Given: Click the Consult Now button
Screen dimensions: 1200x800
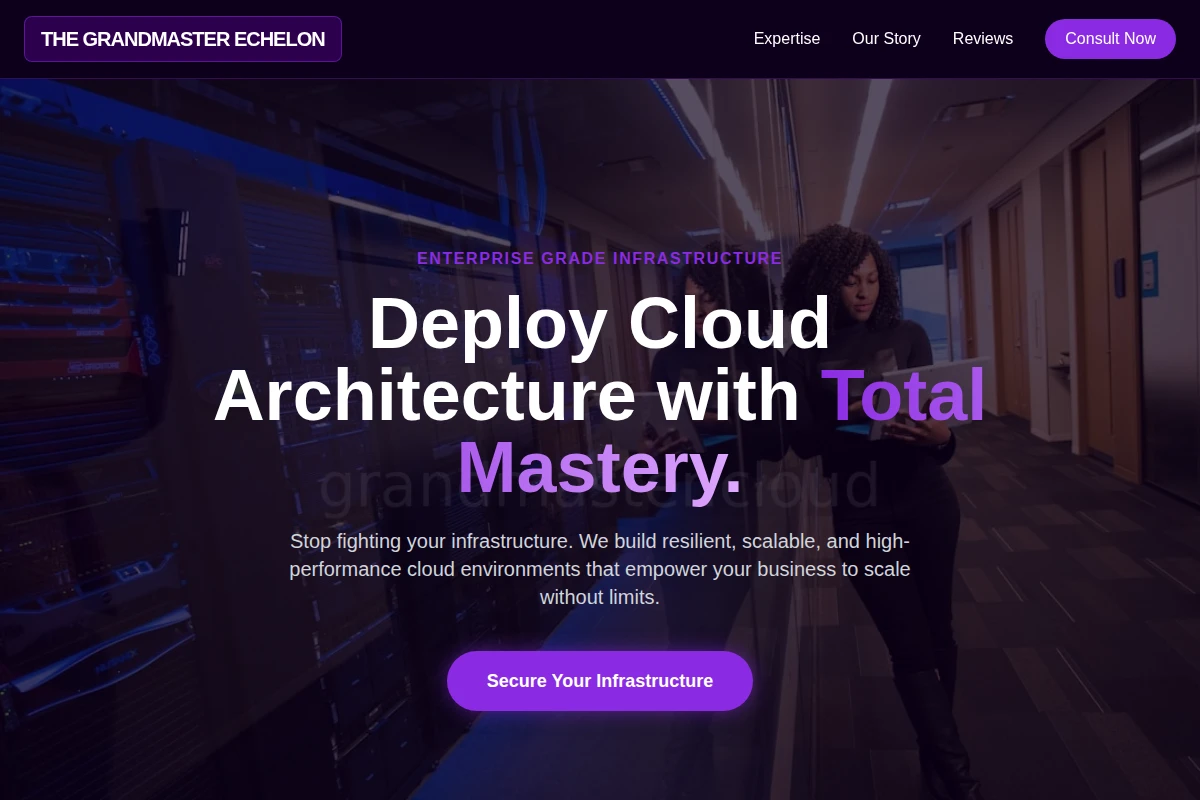Looking at the screenshot, I should tap(1110, 39).
